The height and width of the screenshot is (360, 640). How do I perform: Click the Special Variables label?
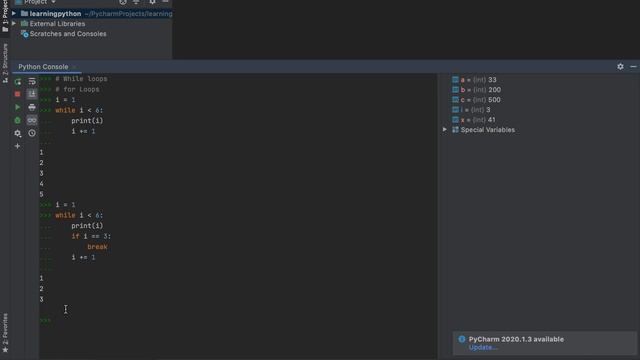click(487, 130)
